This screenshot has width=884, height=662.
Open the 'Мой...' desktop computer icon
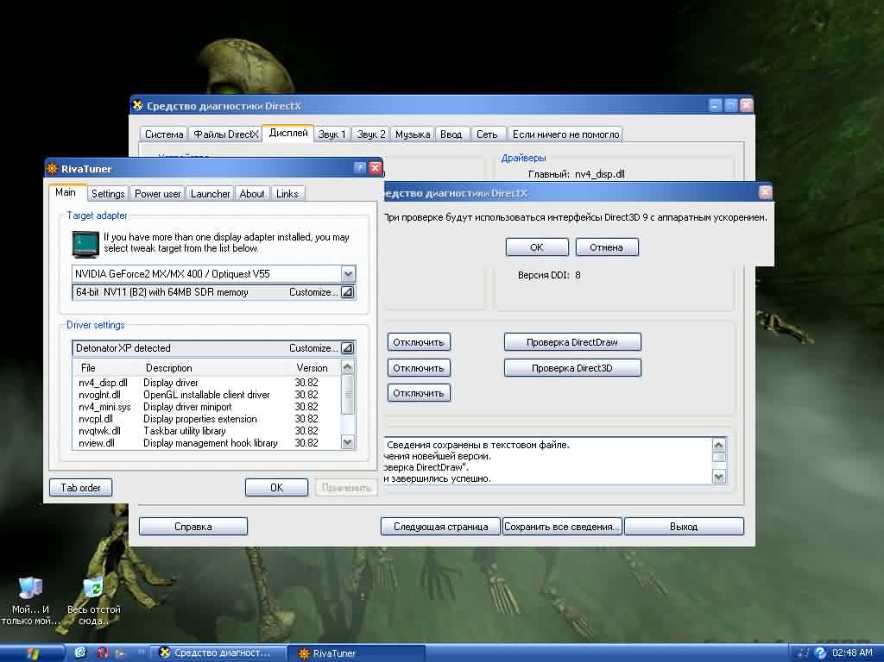[31, 588]
